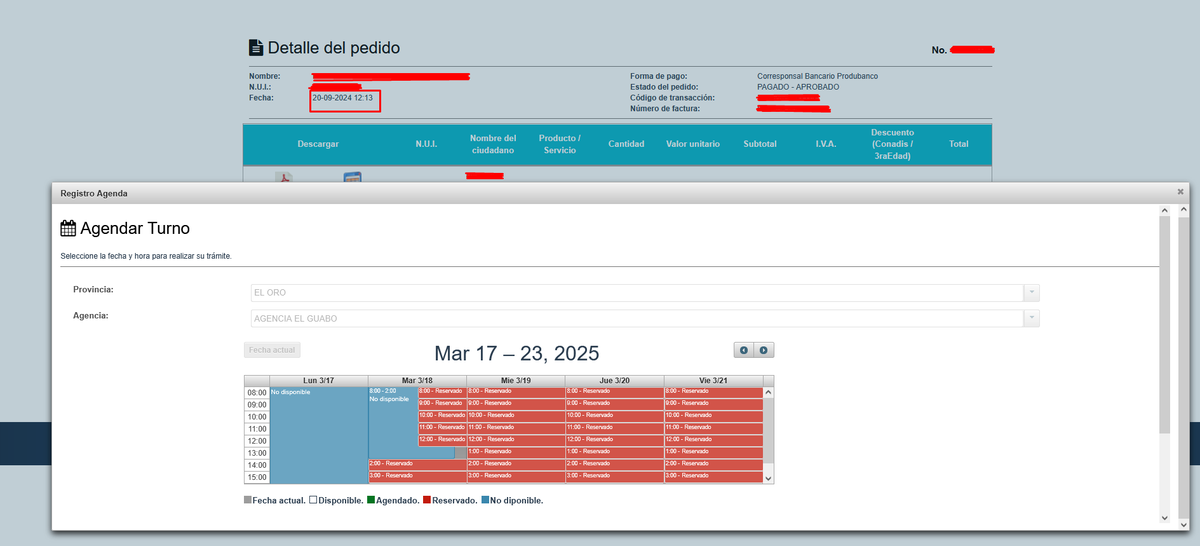Click the calendar grid scroll-up arrow
This screenshot has width=1200, height=546.
point(768,392)
